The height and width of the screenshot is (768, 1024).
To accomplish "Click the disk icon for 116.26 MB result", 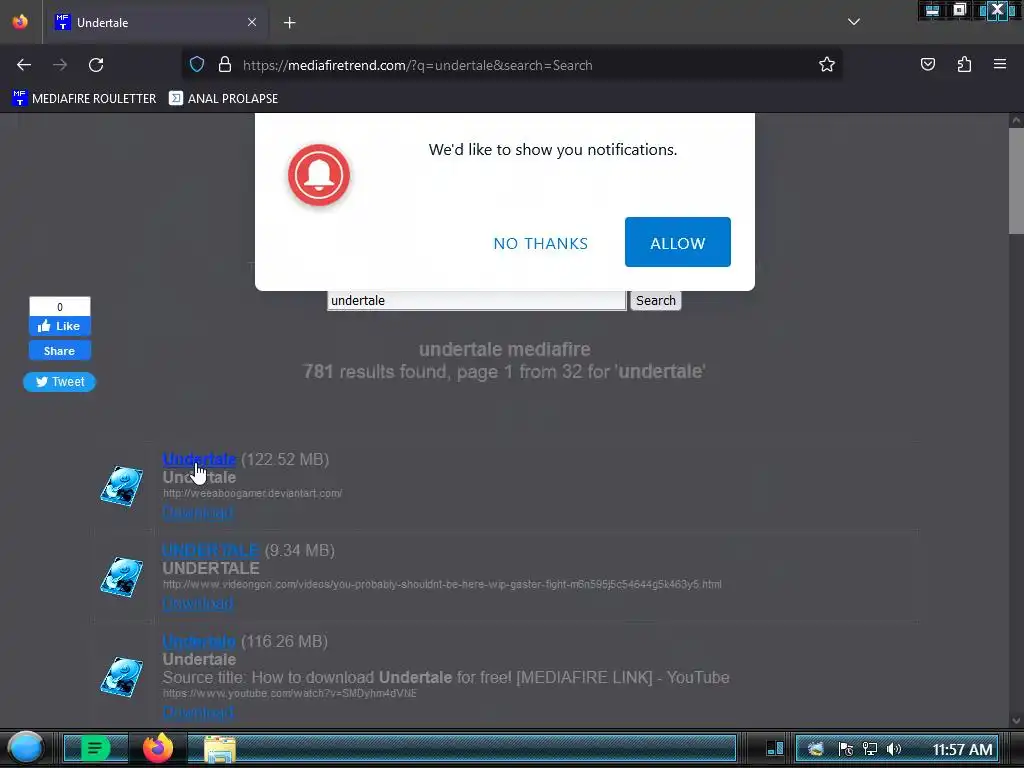I will click(x=121, y=677).
